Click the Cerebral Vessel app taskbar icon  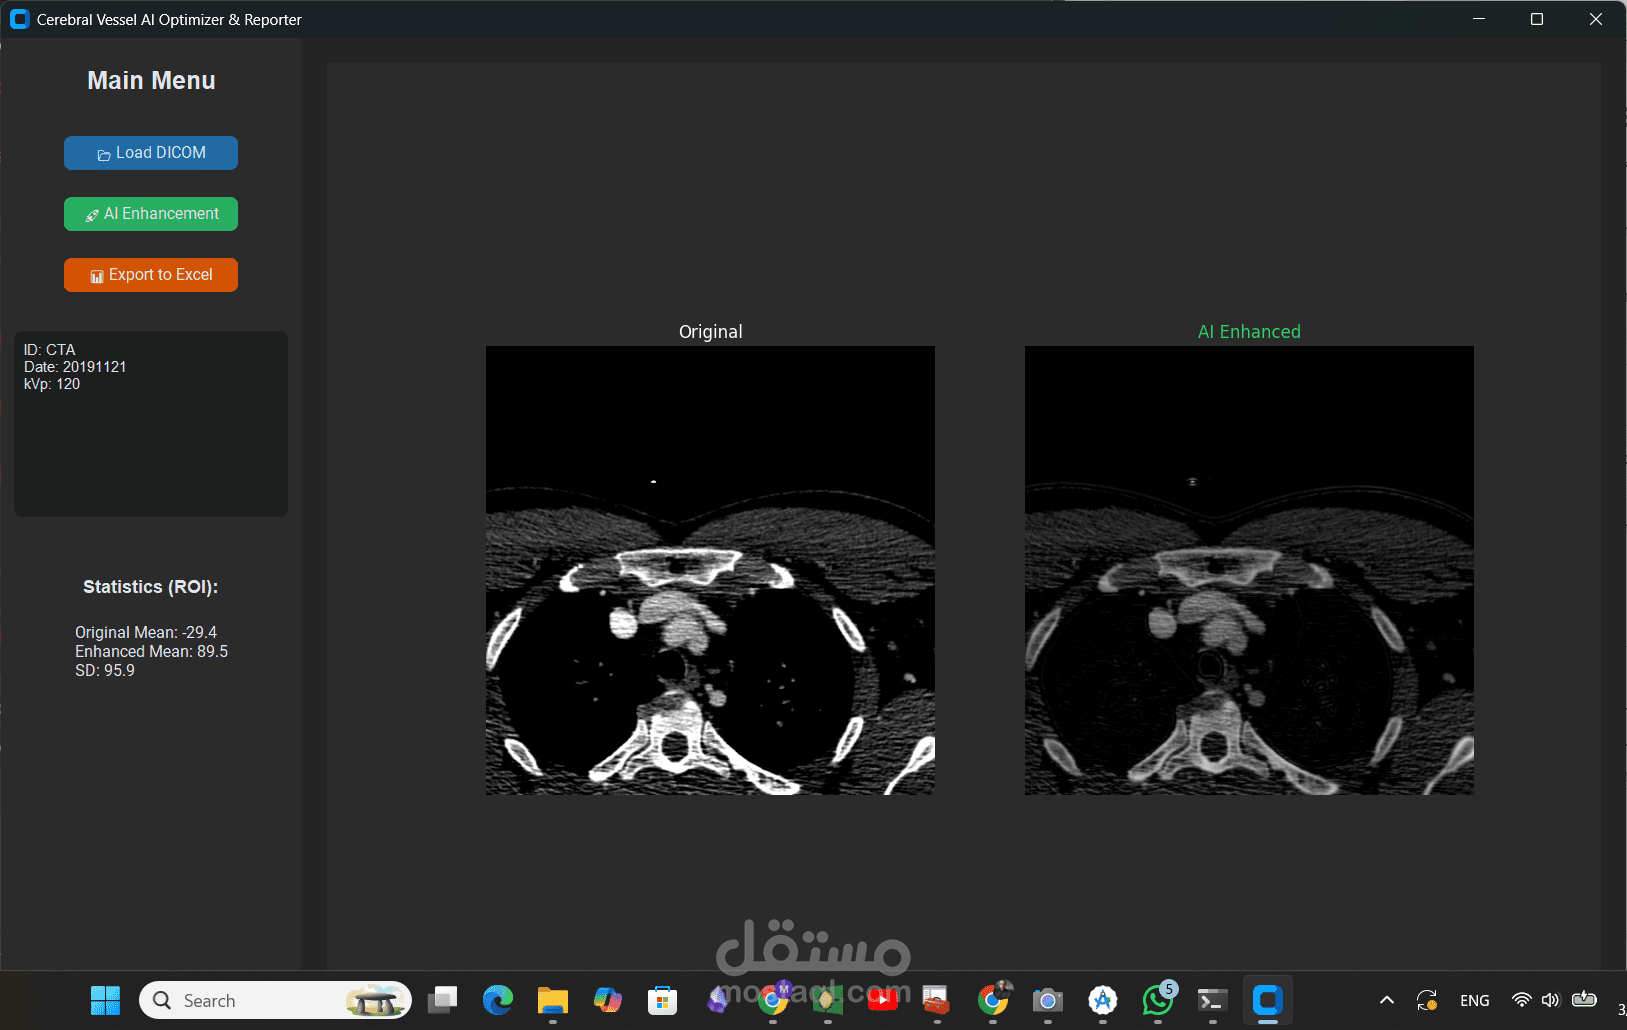pos(1267,1000)
